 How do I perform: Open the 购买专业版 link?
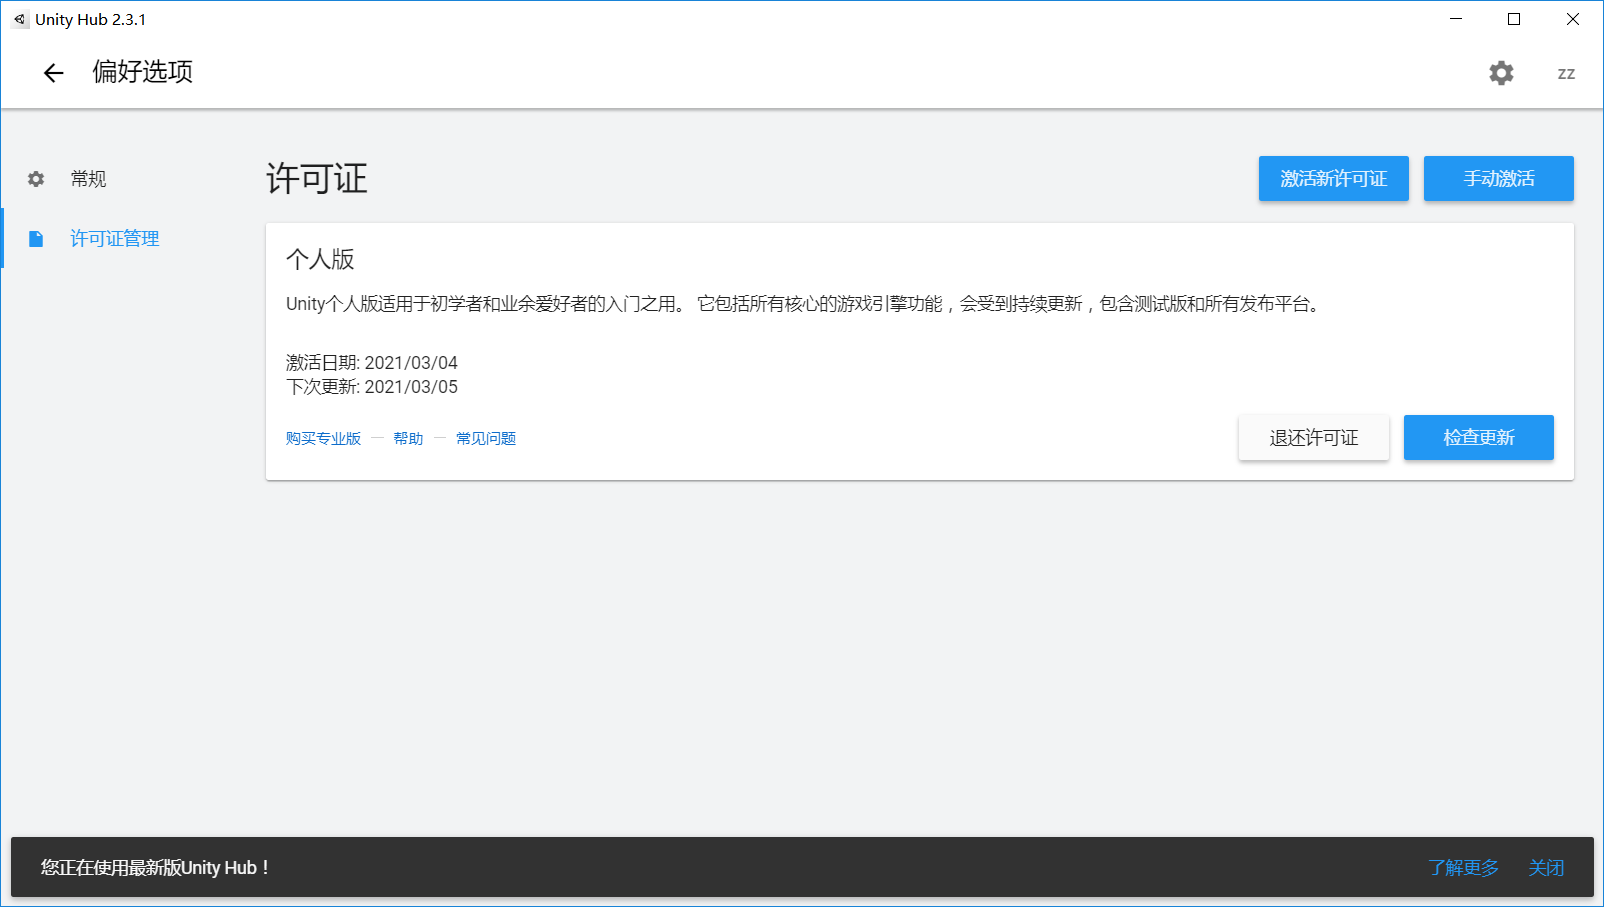click(322, 437)
